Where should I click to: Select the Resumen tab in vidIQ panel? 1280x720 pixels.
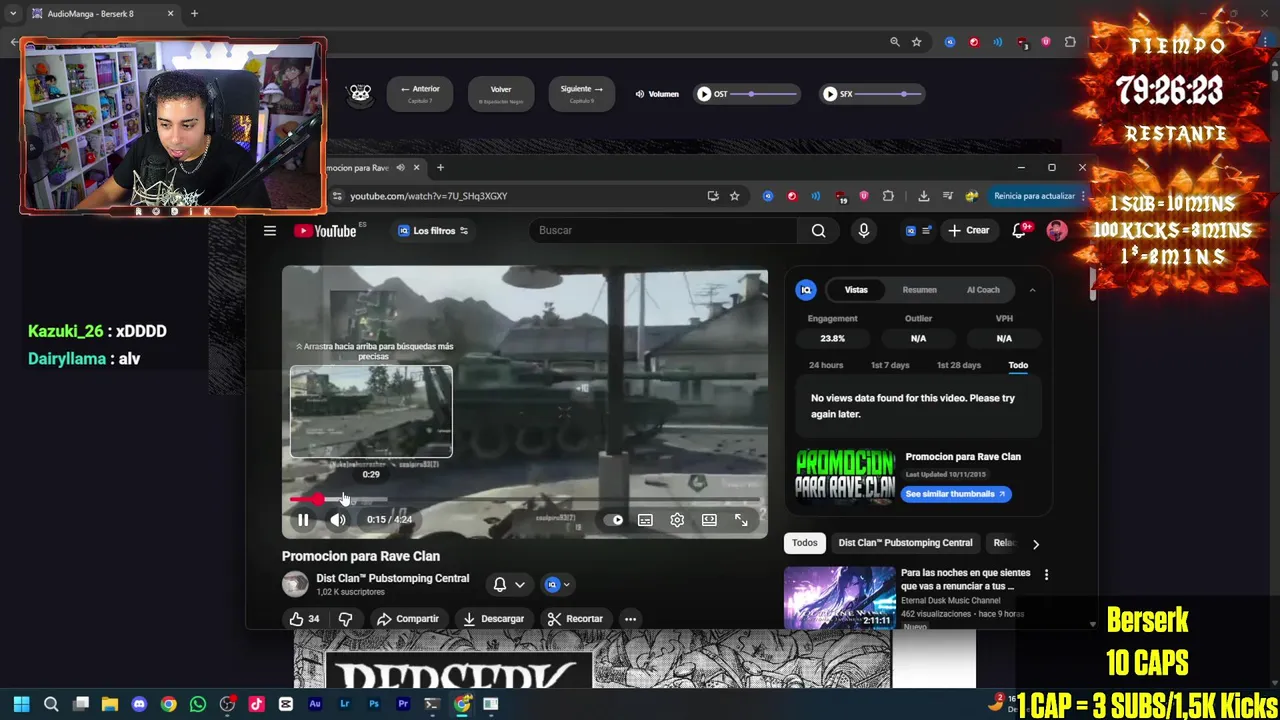pyautogui.click(x=919, y=290)
